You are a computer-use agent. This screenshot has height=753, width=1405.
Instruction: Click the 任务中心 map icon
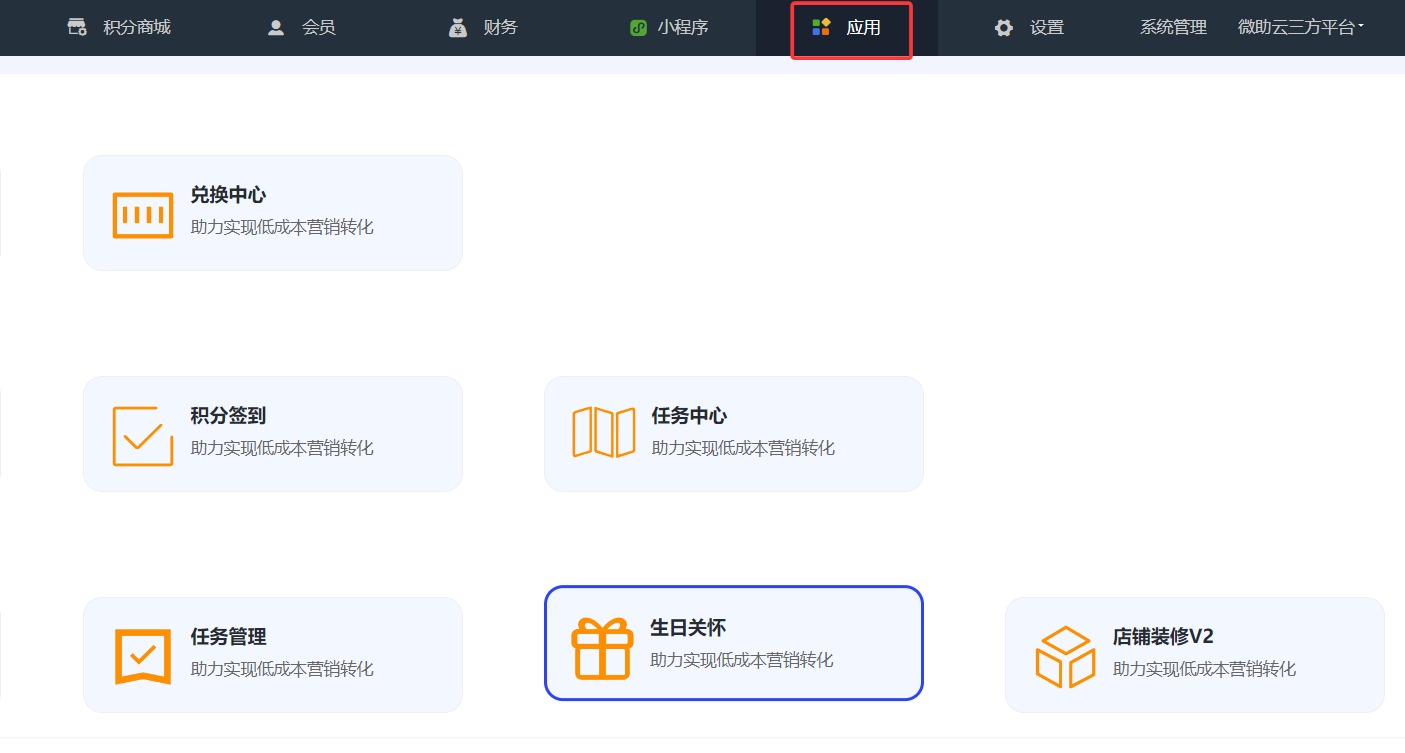coord(604,433)
